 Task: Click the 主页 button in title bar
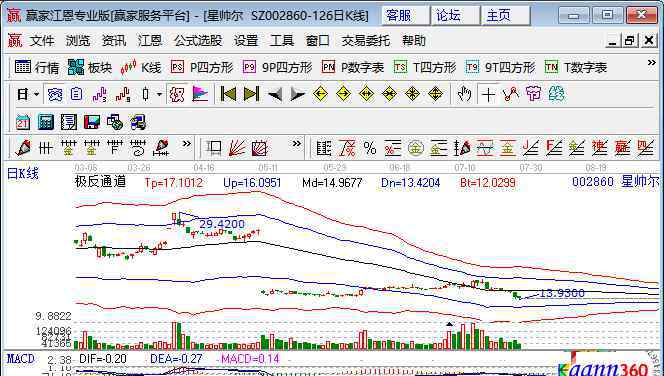click(506, 16)
